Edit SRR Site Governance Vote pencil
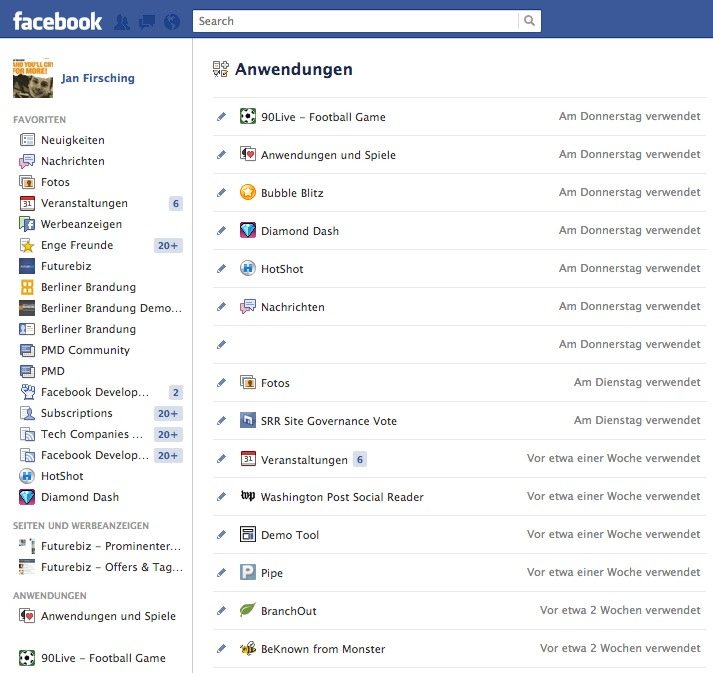Image resolution: width=713 pixels, height=673 pixels. tap(221, 421)
